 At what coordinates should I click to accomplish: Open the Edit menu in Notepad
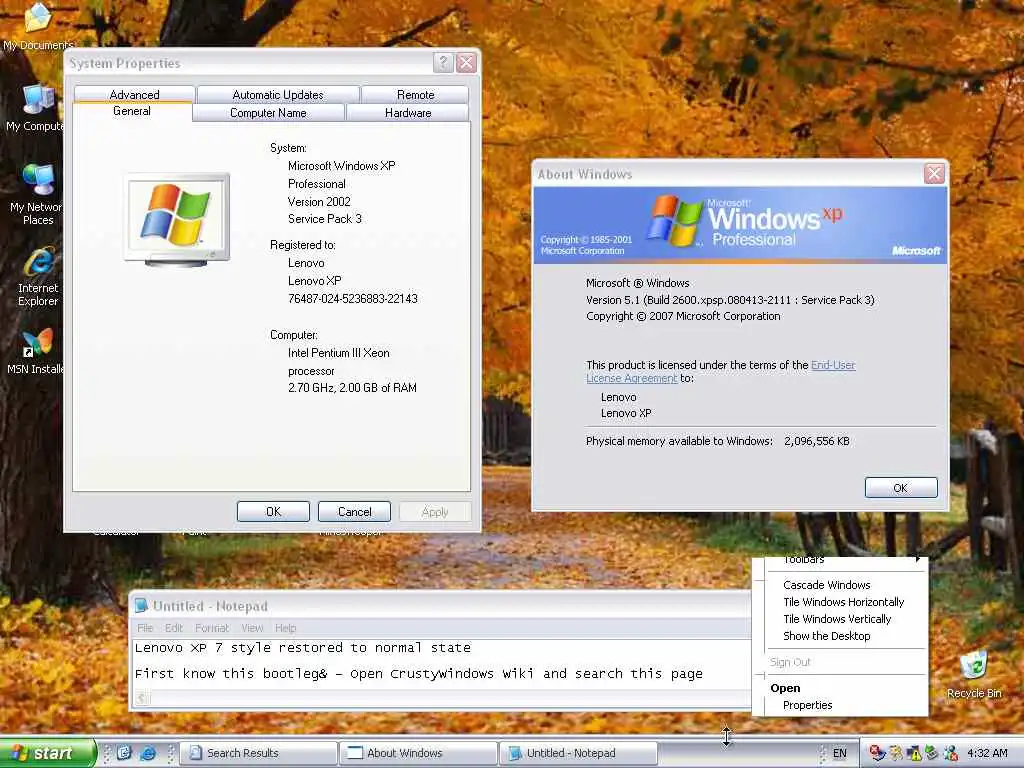pyautogui.click(x=174, y=628)
